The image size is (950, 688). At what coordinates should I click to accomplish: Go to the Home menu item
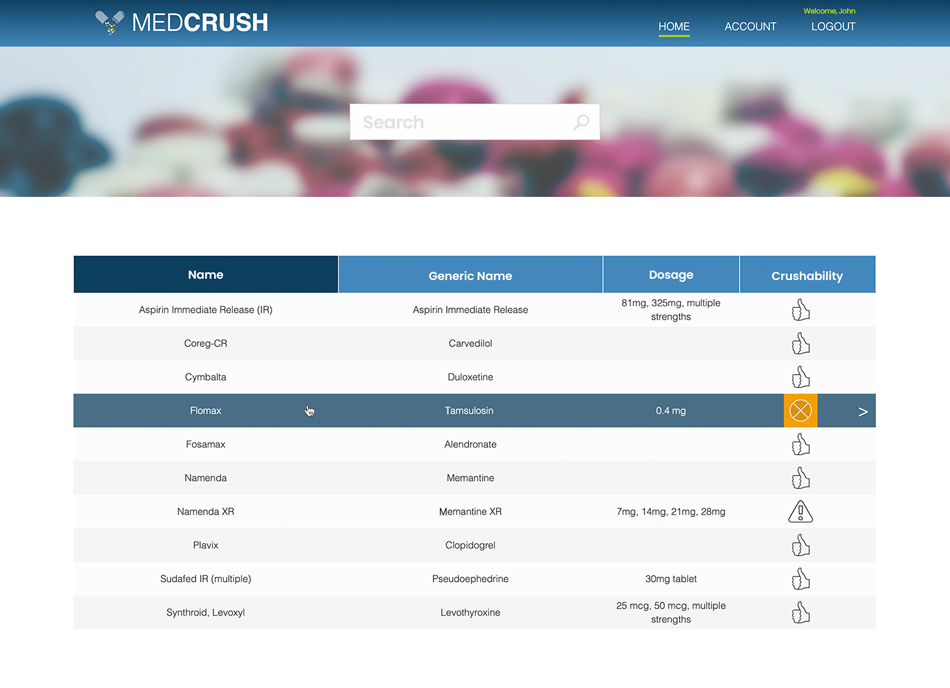pyautogui.click(x=674, y=27)
